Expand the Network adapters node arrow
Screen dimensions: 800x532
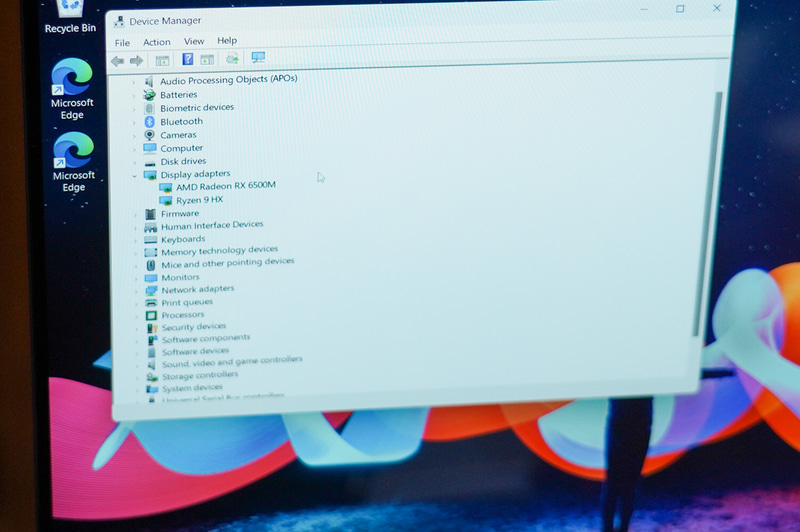136,291
